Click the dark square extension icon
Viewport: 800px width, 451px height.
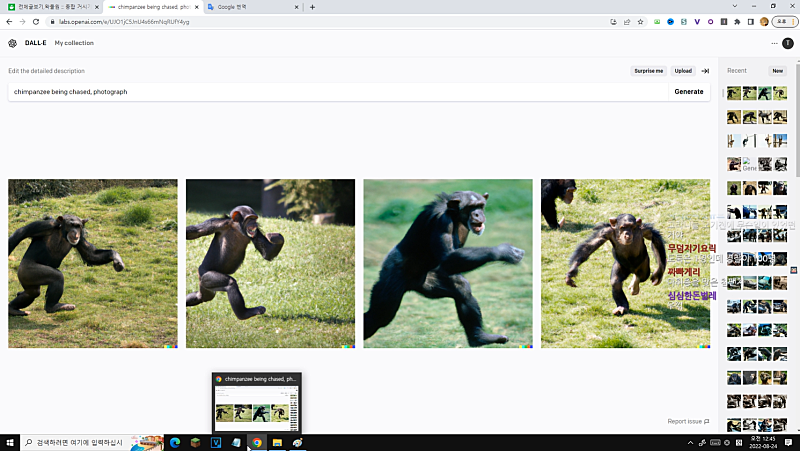[x=723, y=22]
